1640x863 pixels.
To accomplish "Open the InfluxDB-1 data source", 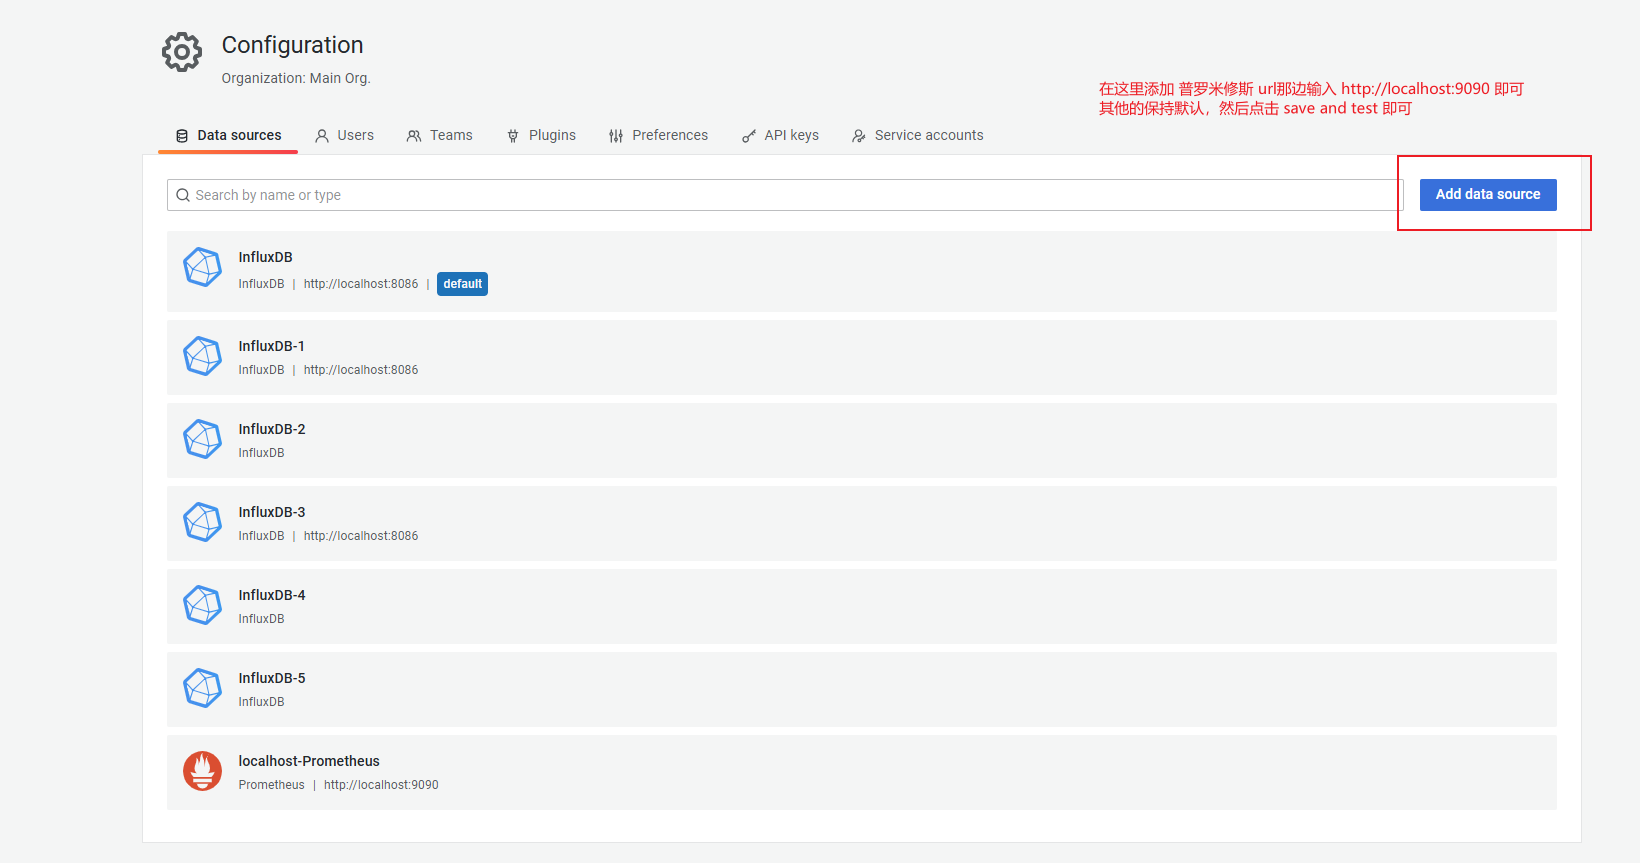I will [862, 357].
